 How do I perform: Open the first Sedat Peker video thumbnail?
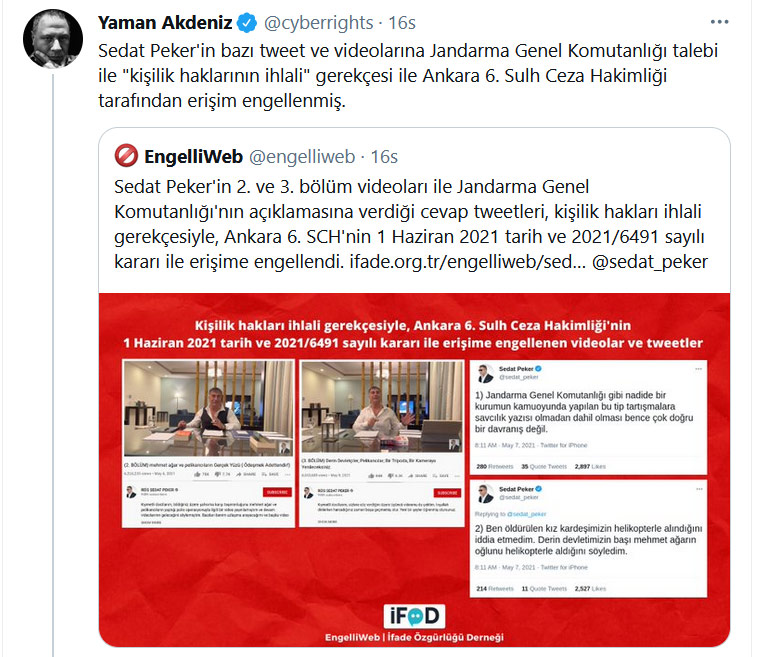(x=208, y=443)
